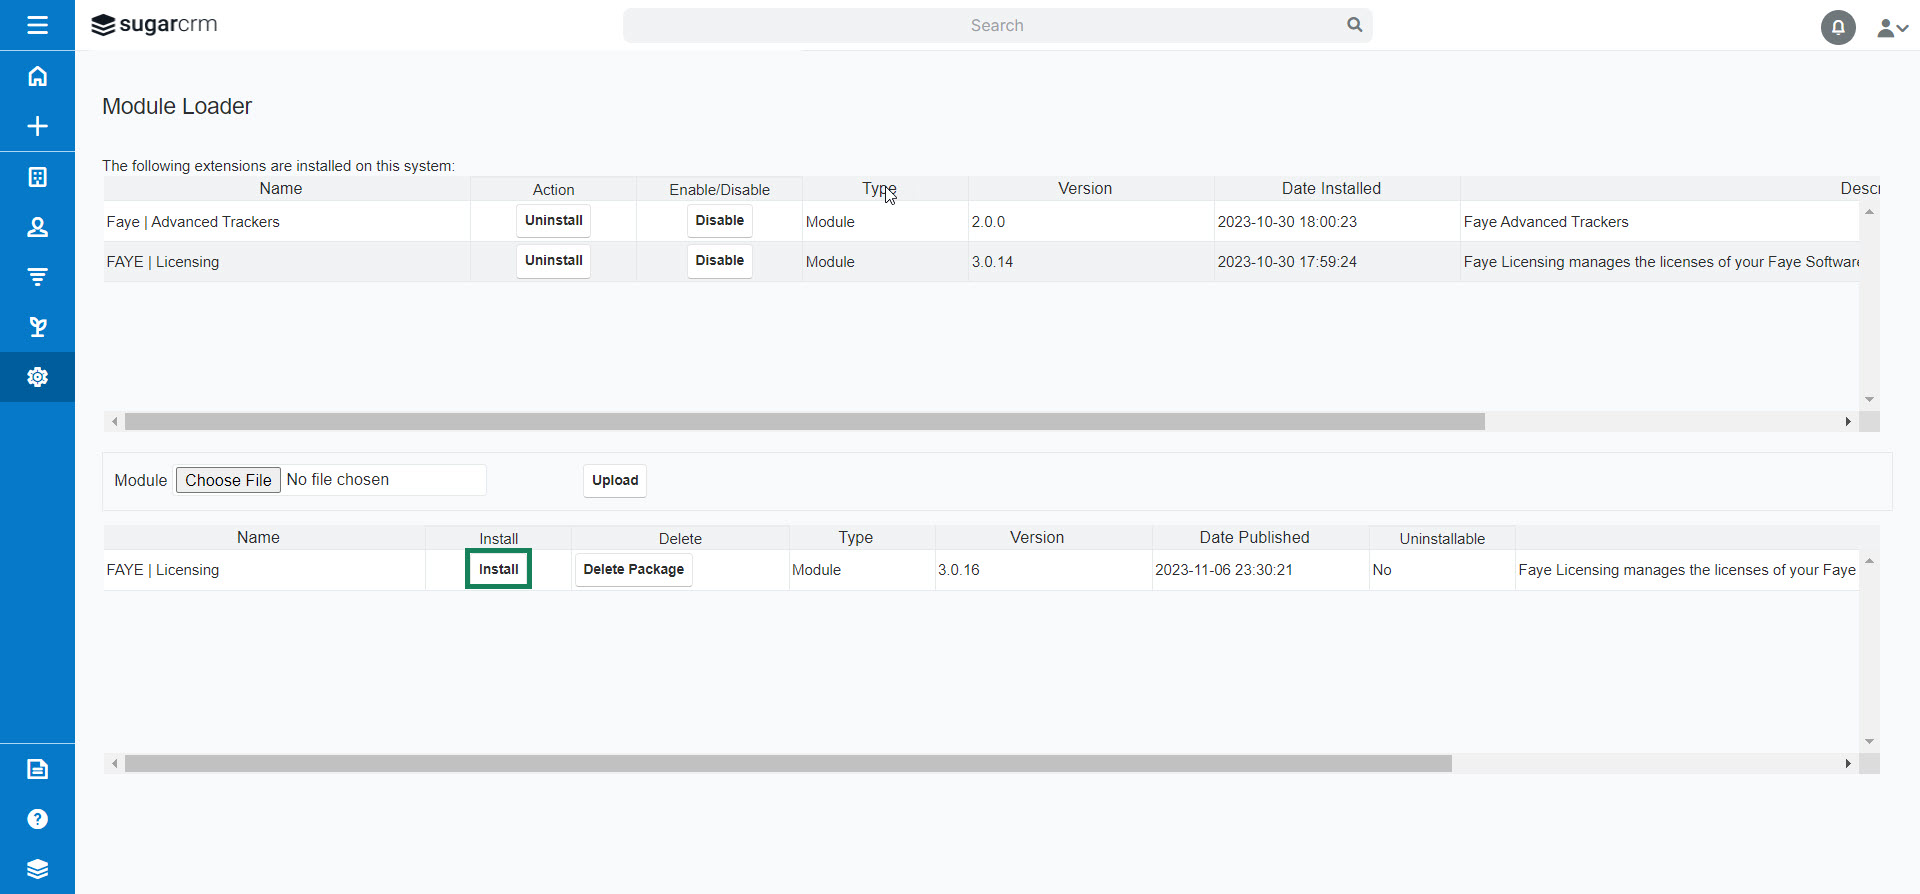Screen dimensions: 1920x894
Task: Click 'Uninstallable' column header
Action: 1442,539
